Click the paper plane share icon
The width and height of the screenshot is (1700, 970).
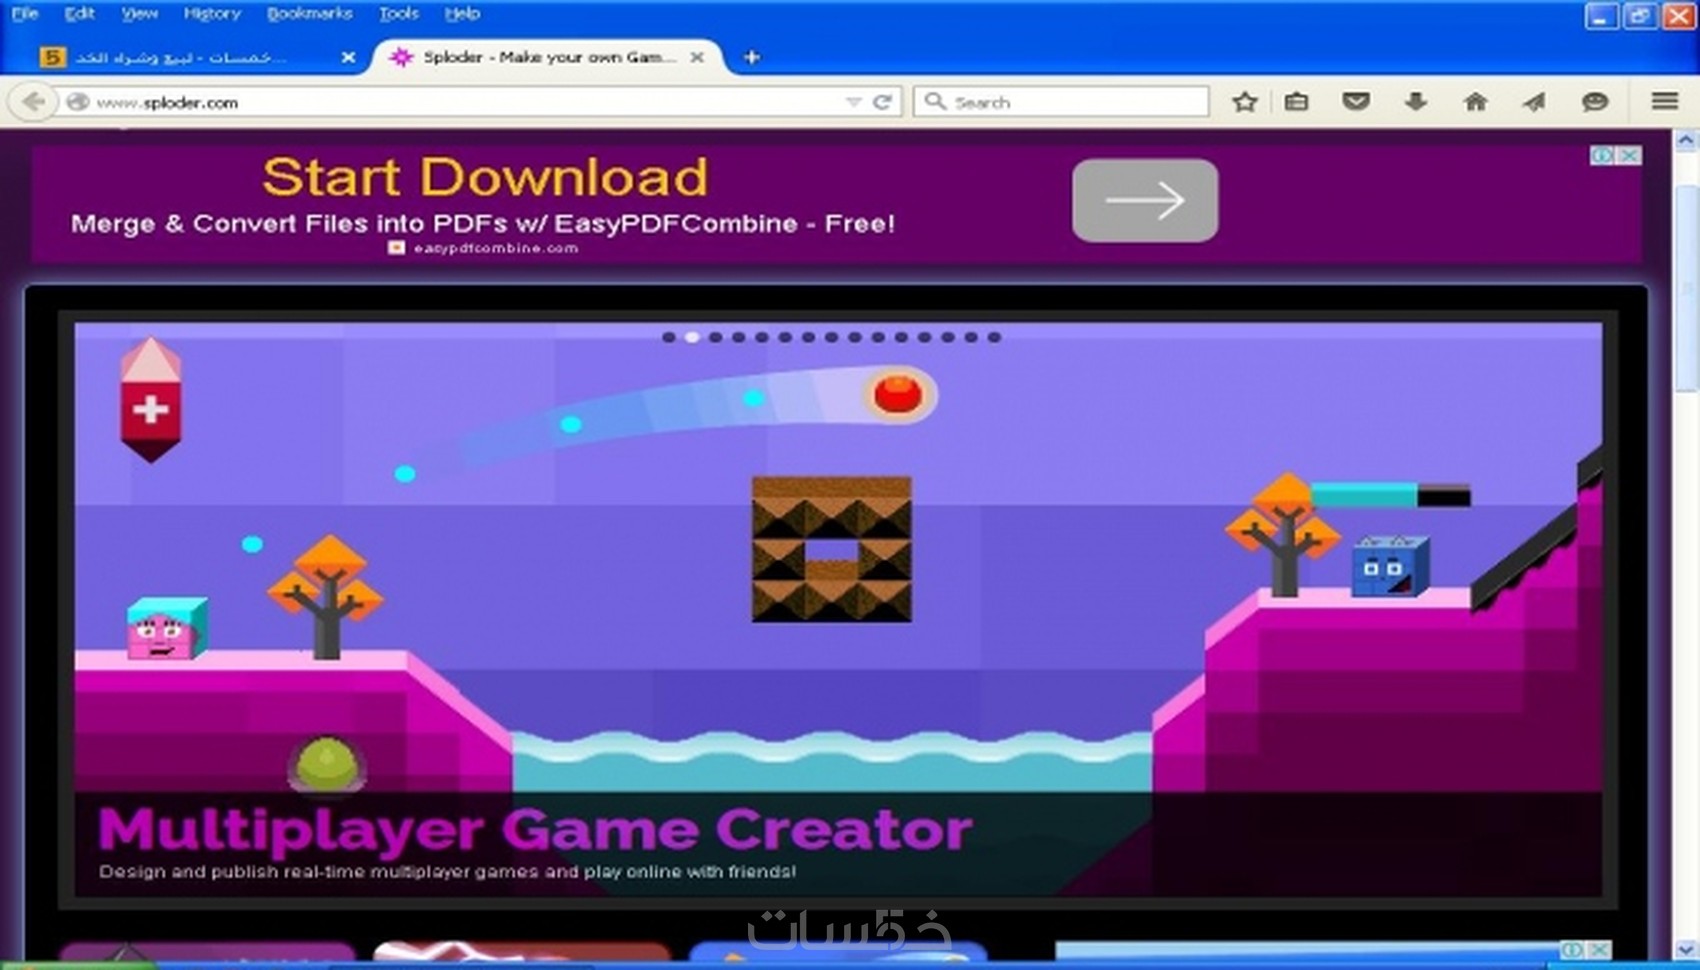tap(1534, 101)
